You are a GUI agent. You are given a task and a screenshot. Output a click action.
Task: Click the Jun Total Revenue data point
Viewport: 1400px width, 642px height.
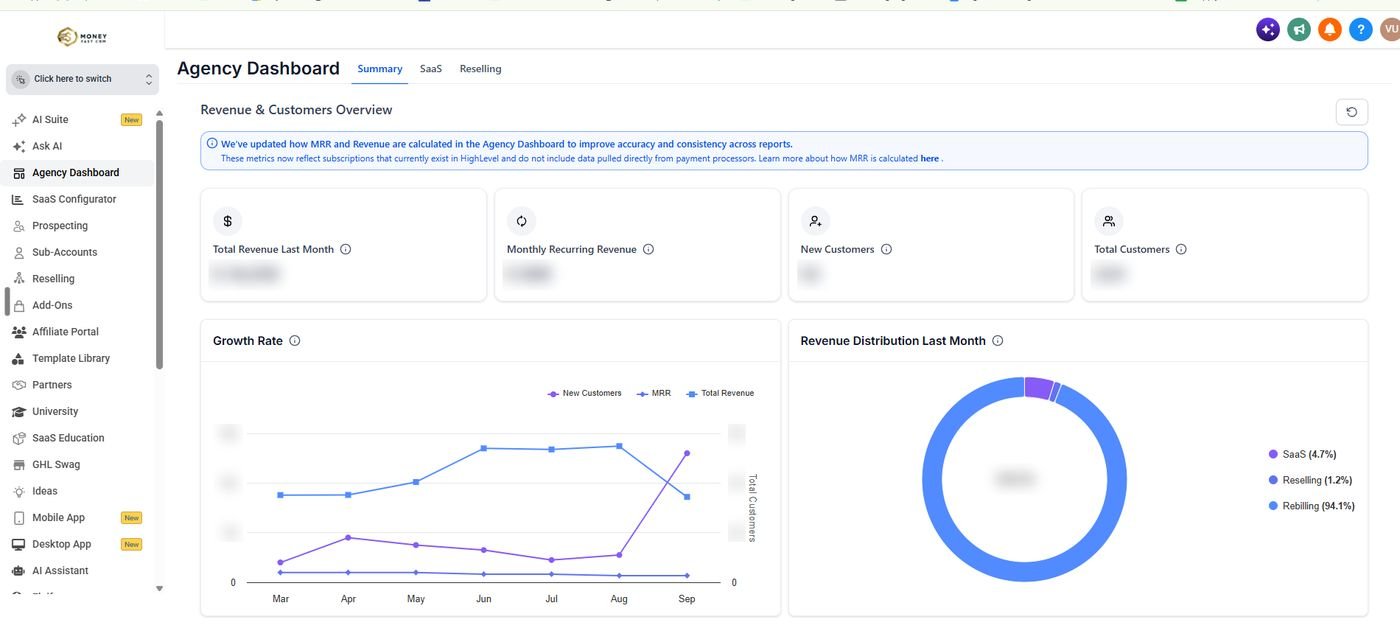484,448
